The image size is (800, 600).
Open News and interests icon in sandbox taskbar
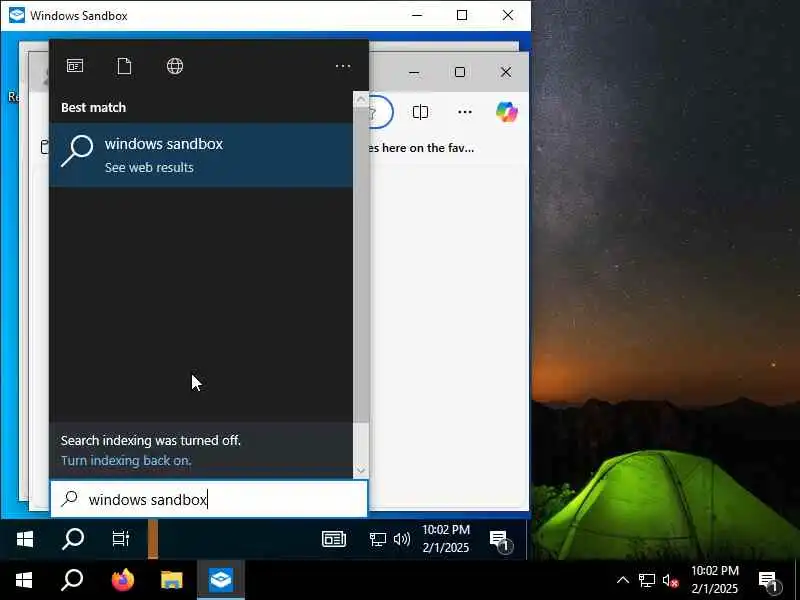point(334,539)
